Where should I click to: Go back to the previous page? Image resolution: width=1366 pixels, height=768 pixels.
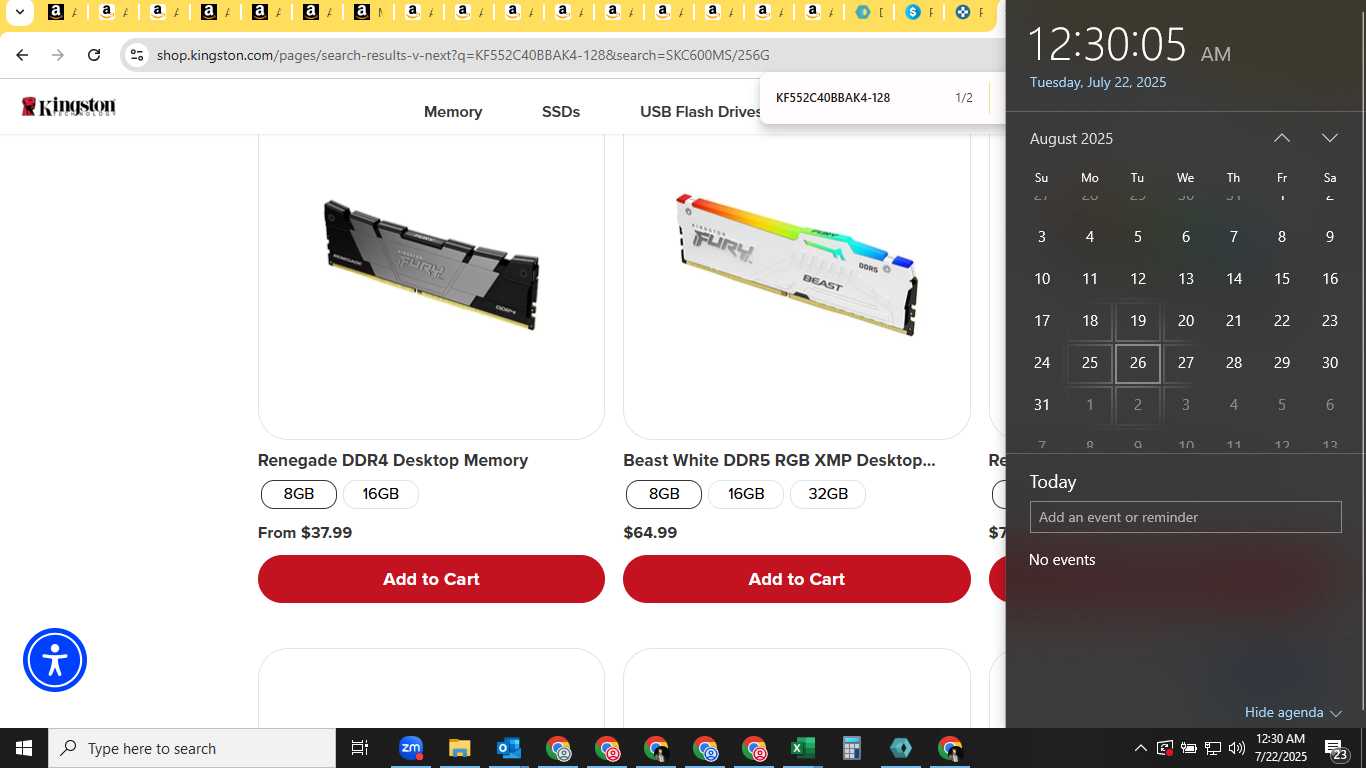click(22, 55)
